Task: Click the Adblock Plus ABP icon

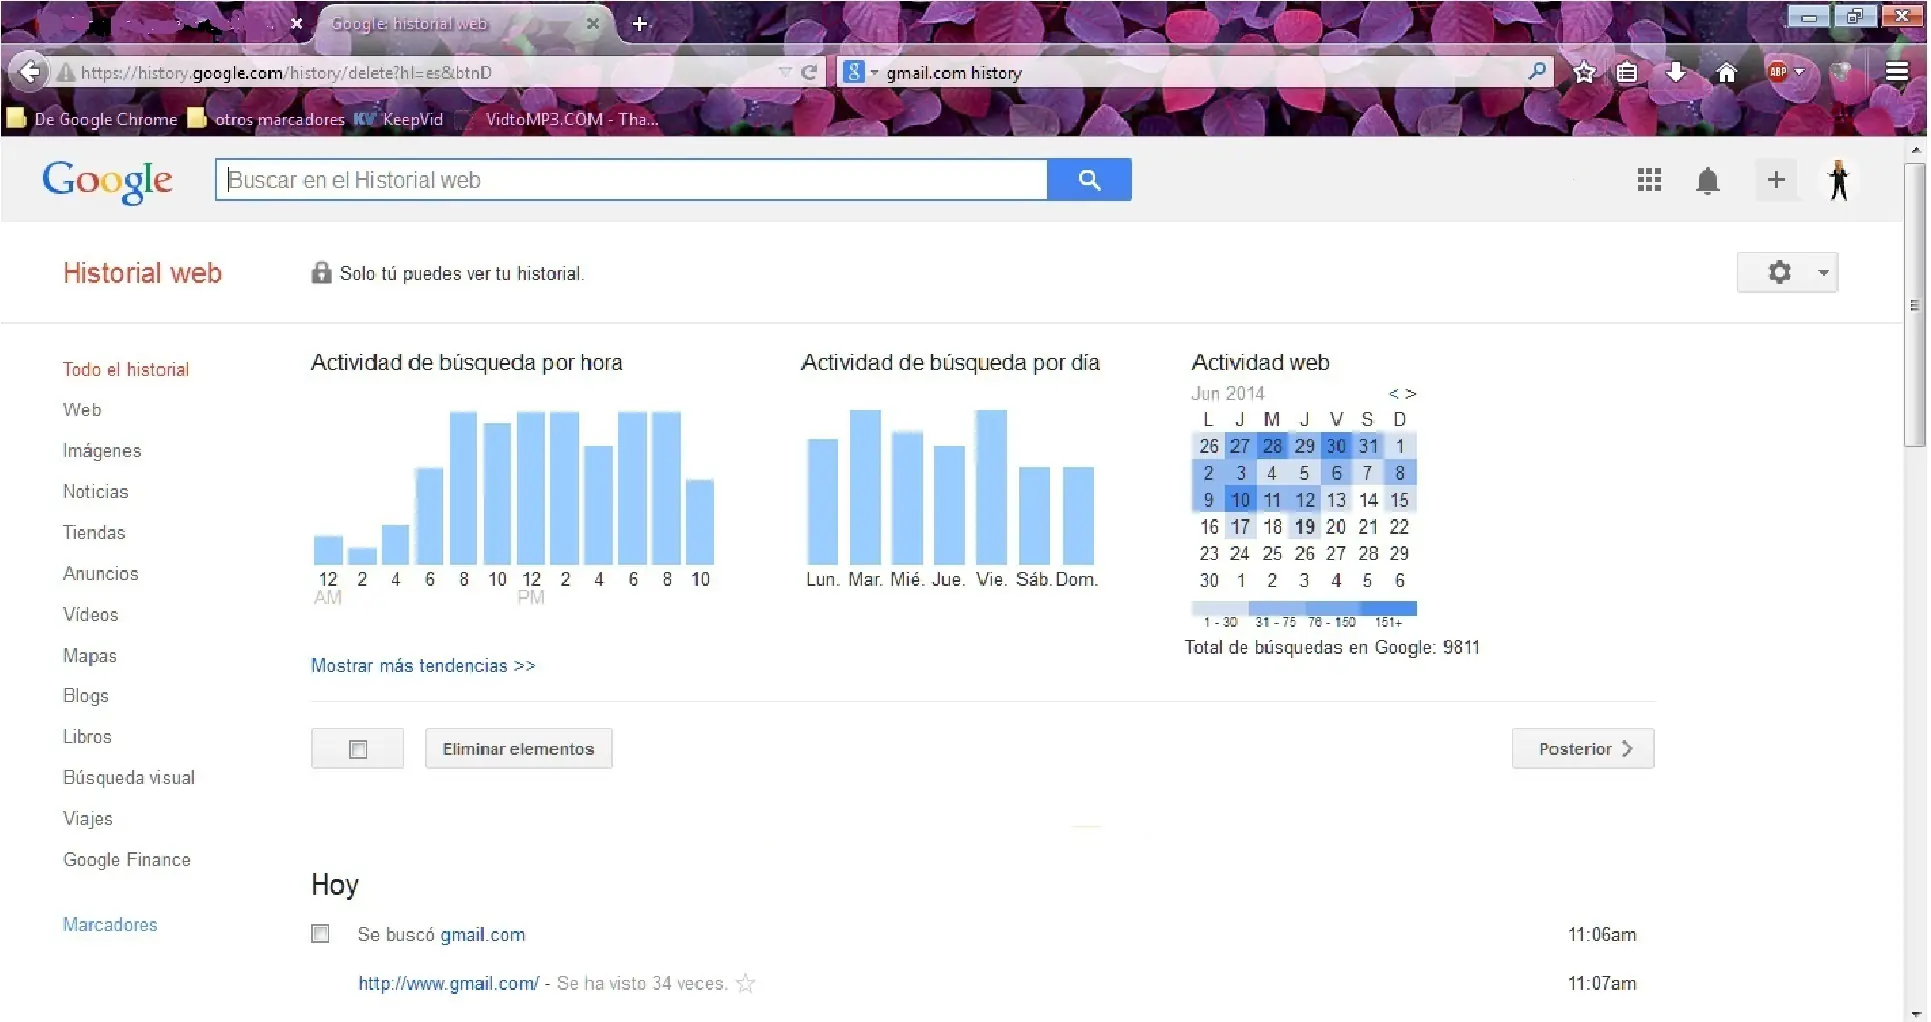Action: coord(1778,71)
